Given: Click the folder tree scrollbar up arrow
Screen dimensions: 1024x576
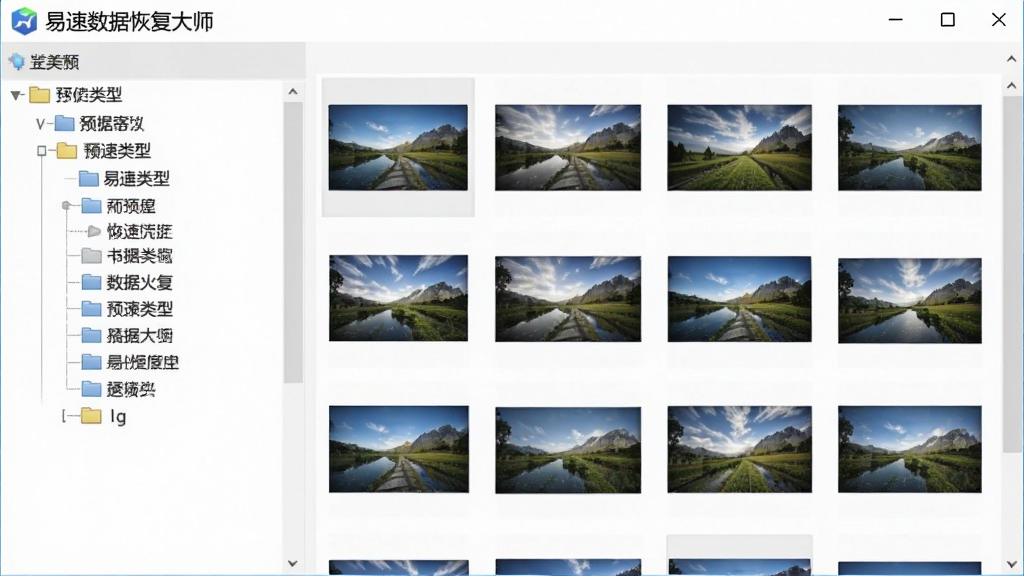Looking at the screenshot, I should point(293,91).
